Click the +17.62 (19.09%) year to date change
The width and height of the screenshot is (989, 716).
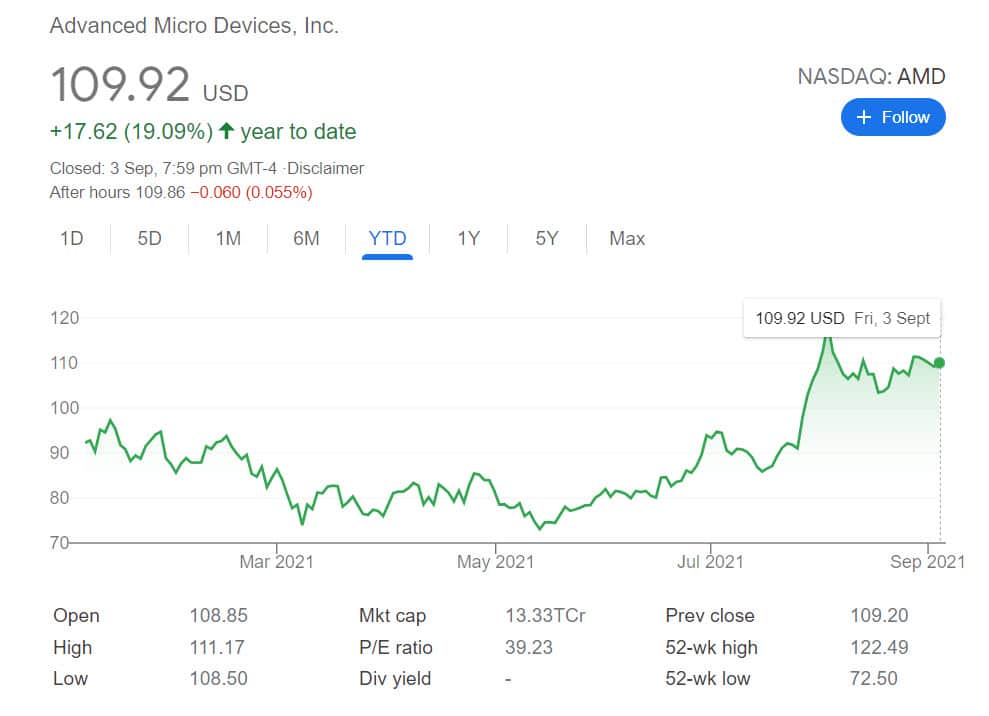click(203, 131)
